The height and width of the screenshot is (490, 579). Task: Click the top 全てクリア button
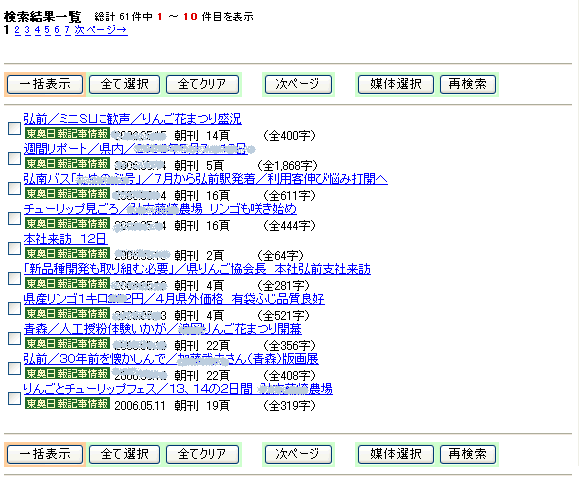click(x=202, y=84)
